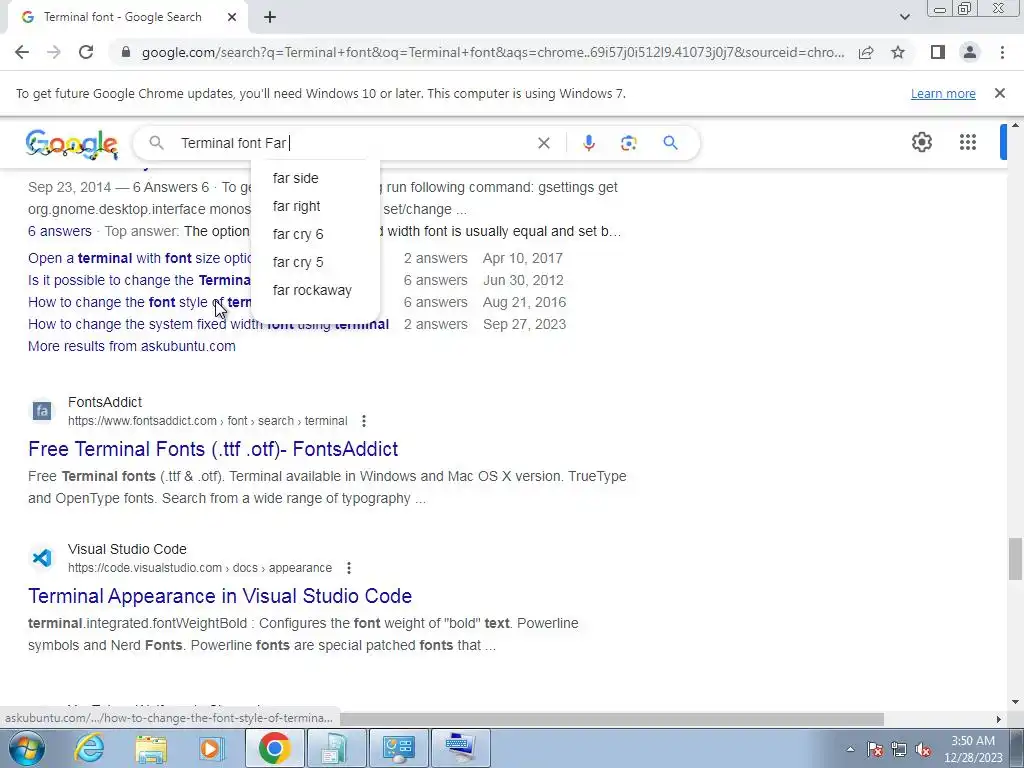
Task: Click the vertical scrollbar down arrow
Action: 1015,702
